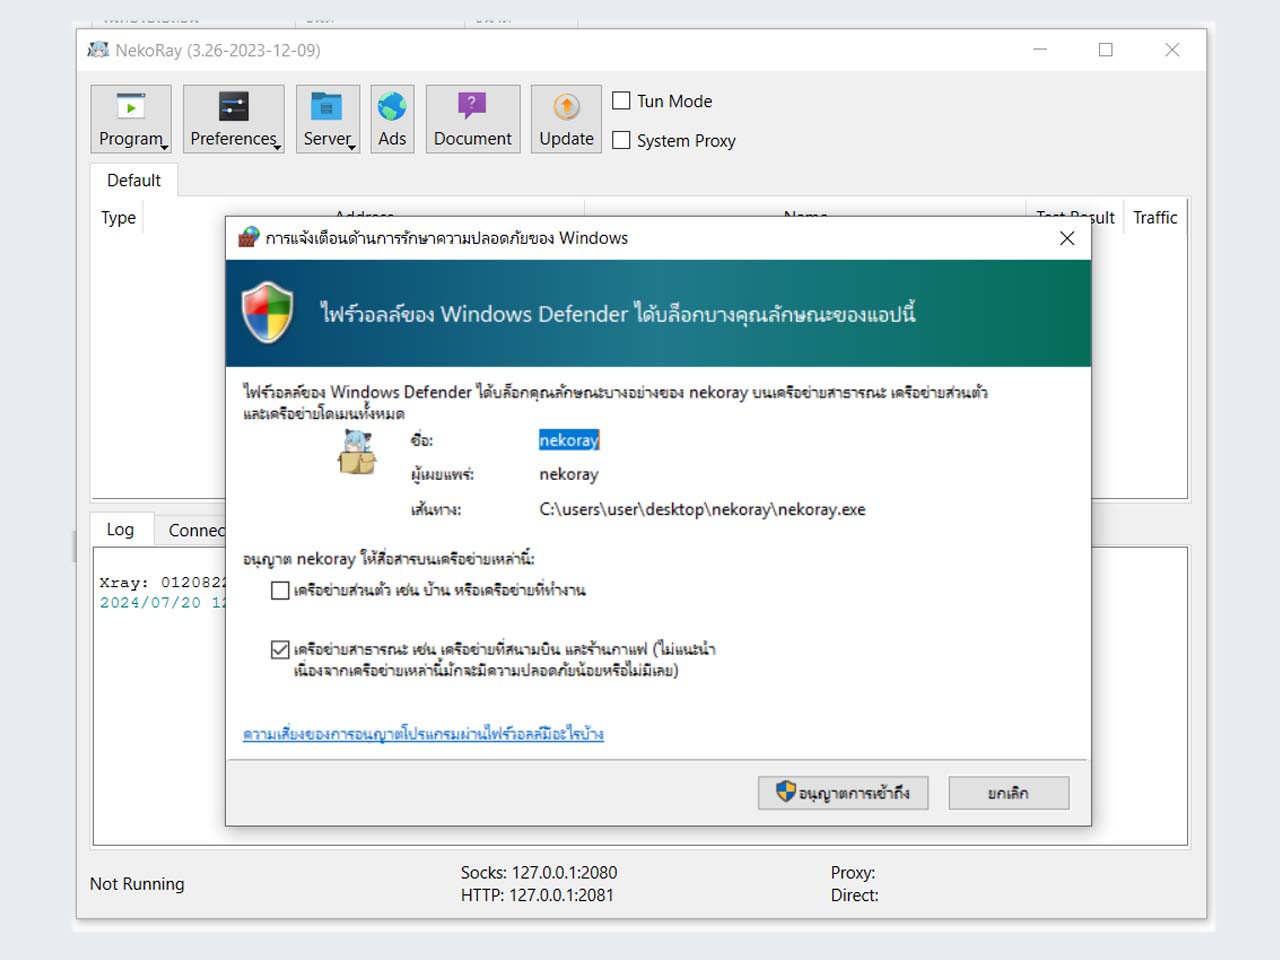Select the Default group tab
Screen dimensions: 1280x960
pyautogui.click(x=134, y=180)
